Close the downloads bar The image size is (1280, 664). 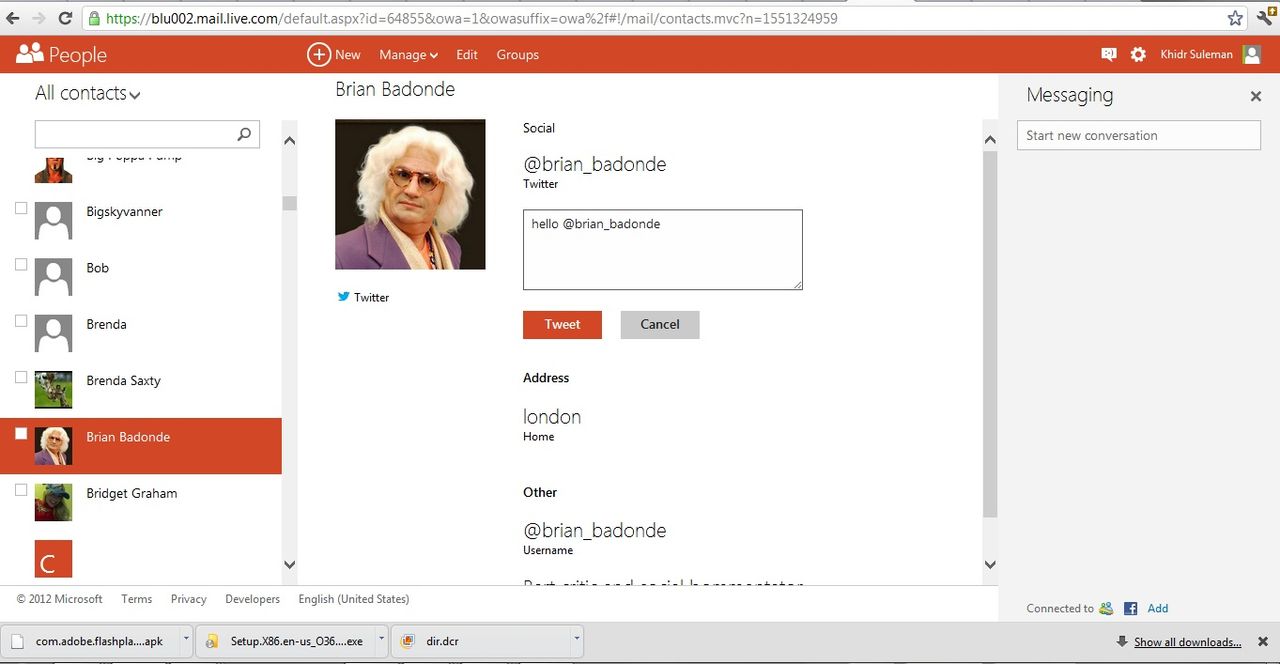click(x=1262, y=642)
